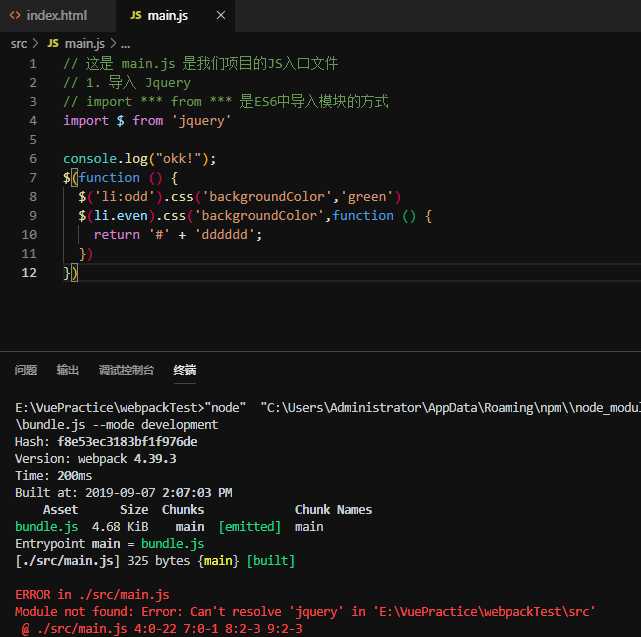Open the 调试控制台 debug console tab

click(x=126, y=370)
